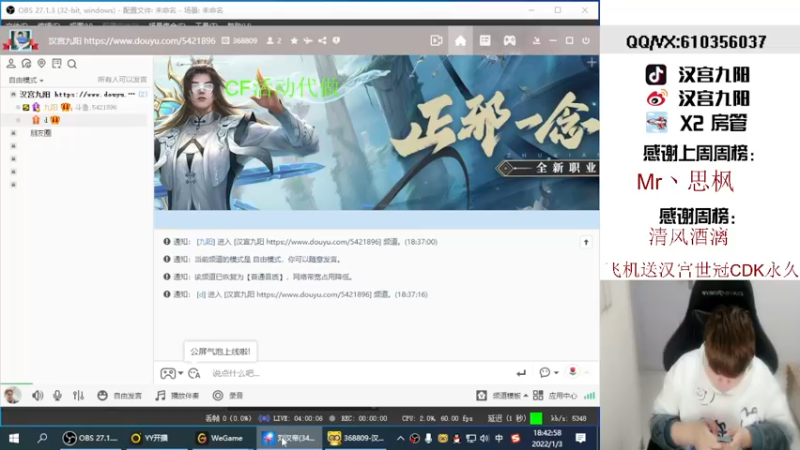Viewport: 800px width, 450px height.
Task: Open the 频道模板 dropdown
Action: tap(502, 395)
